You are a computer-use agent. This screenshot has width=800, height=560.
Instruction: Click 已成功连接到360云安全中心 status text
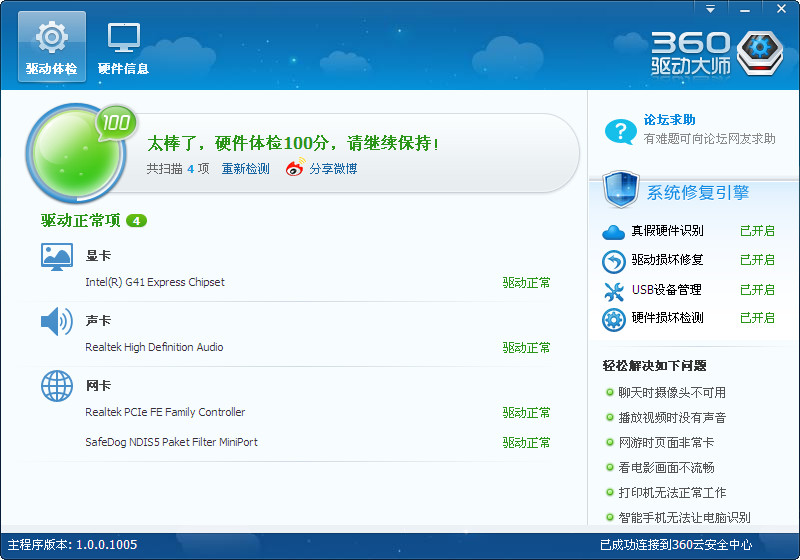tap(676, 545)
